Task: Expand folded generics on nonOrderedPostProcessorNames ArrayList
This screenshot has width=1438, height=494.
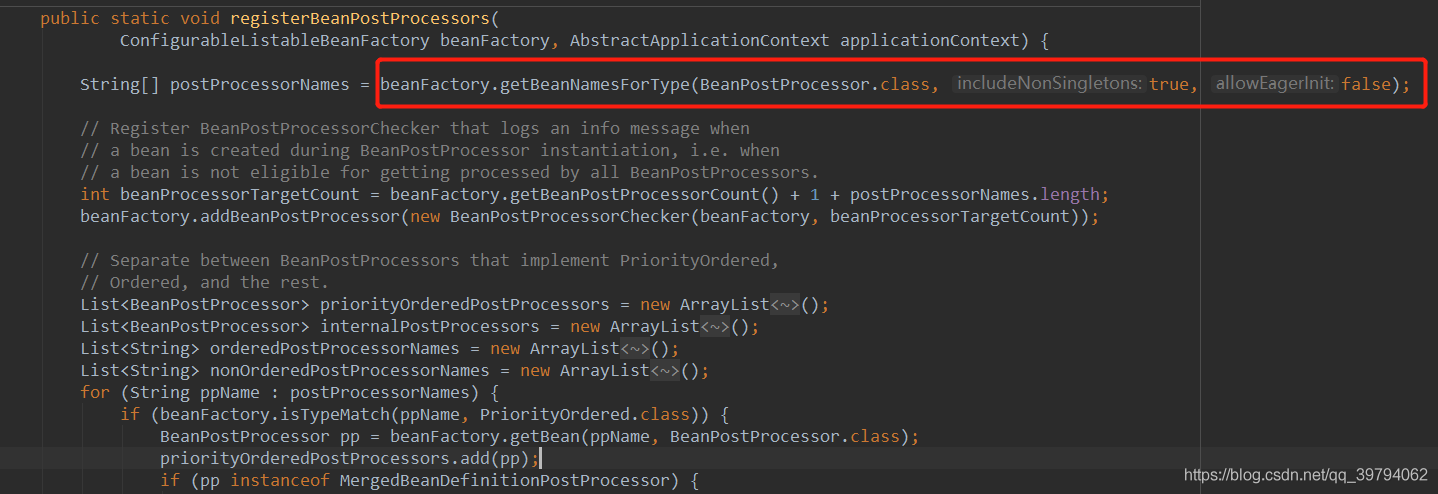Action: (665, 370)
